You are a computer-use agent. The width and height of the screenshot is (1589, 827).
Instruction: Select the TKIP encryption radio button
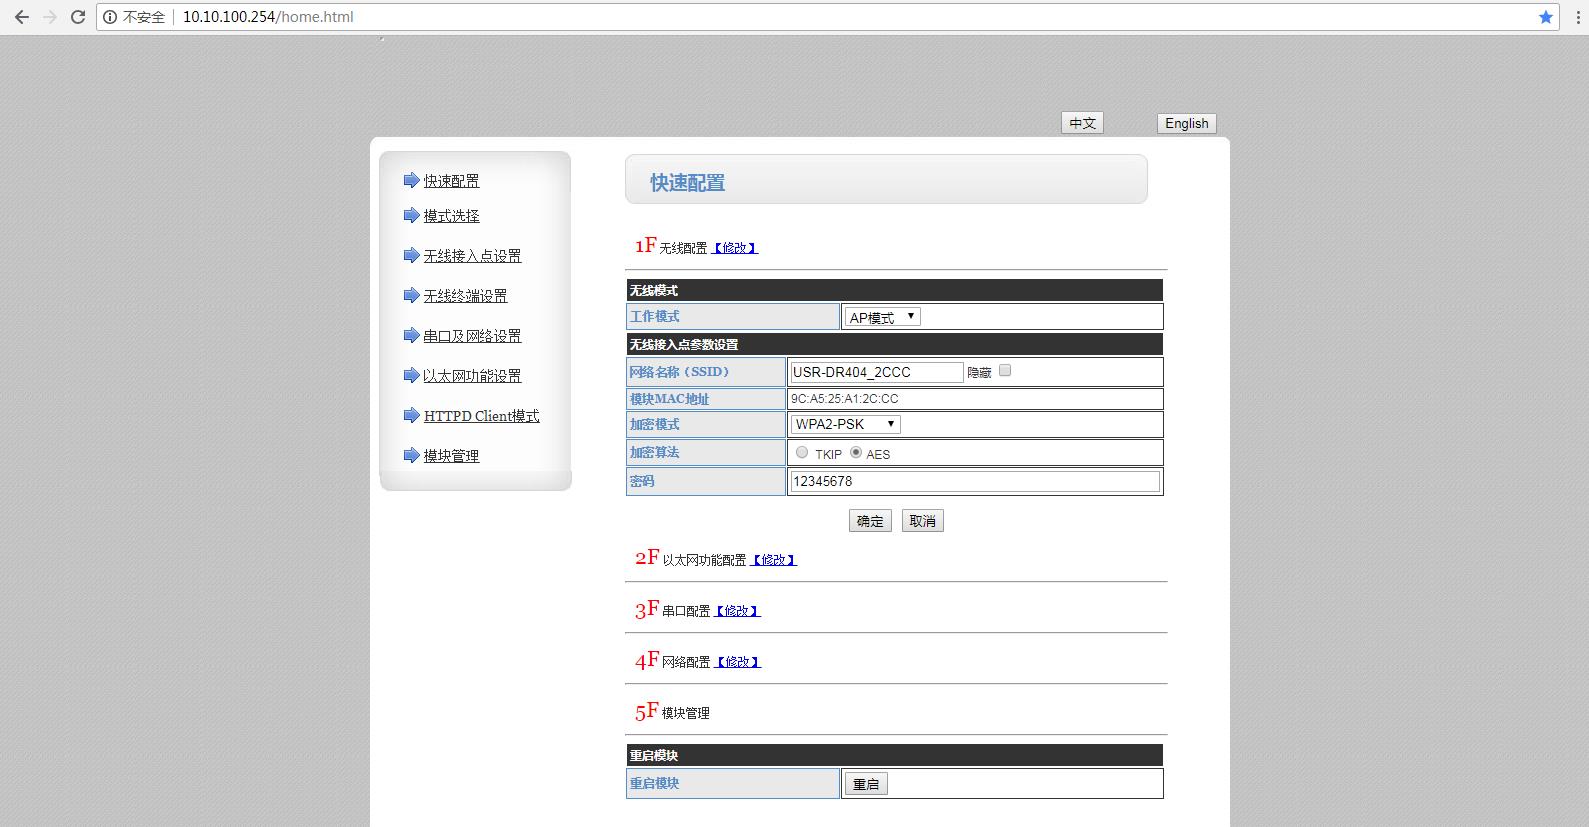[x=802, y=452]
